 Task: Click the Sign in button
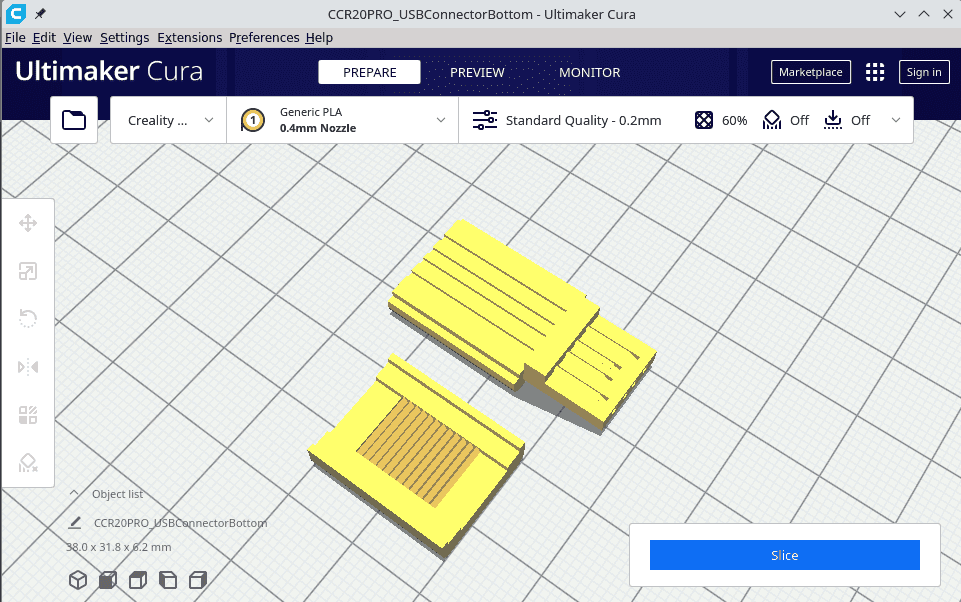click(924, 72)
